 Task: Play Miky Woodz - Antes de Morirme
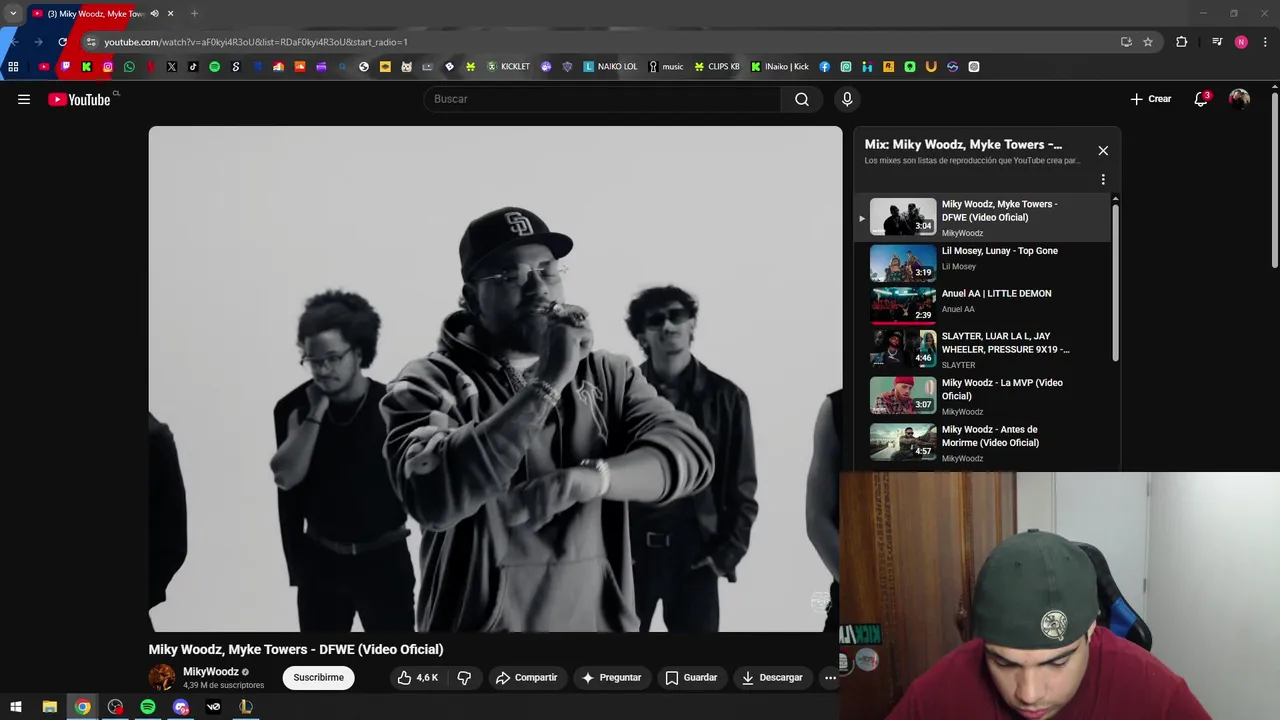[x=984, y=442]
